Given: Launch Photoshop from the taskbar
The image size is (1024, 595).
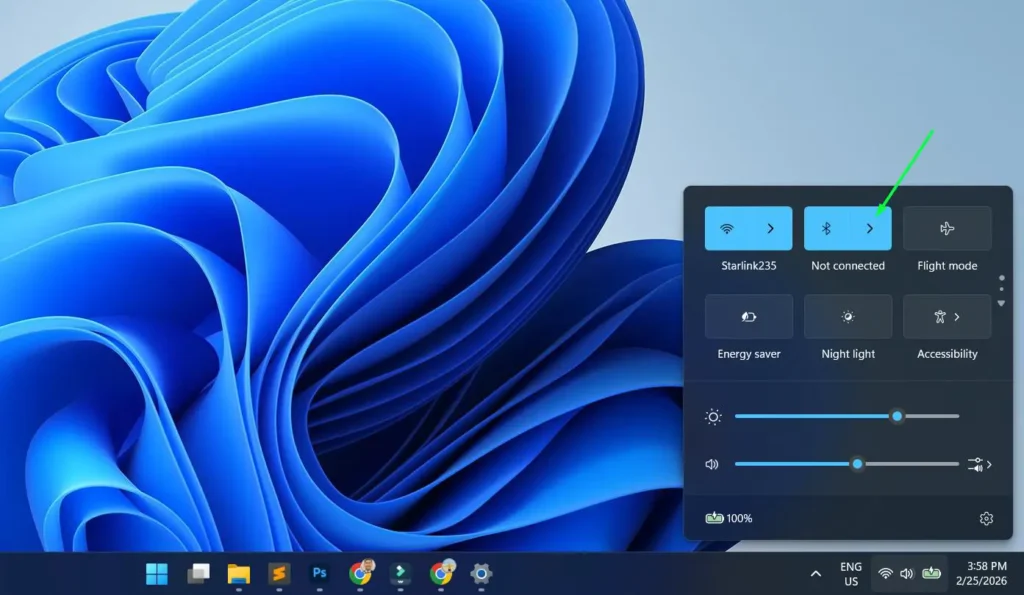Looking at the screenshot, I should [x=318, y=574].
